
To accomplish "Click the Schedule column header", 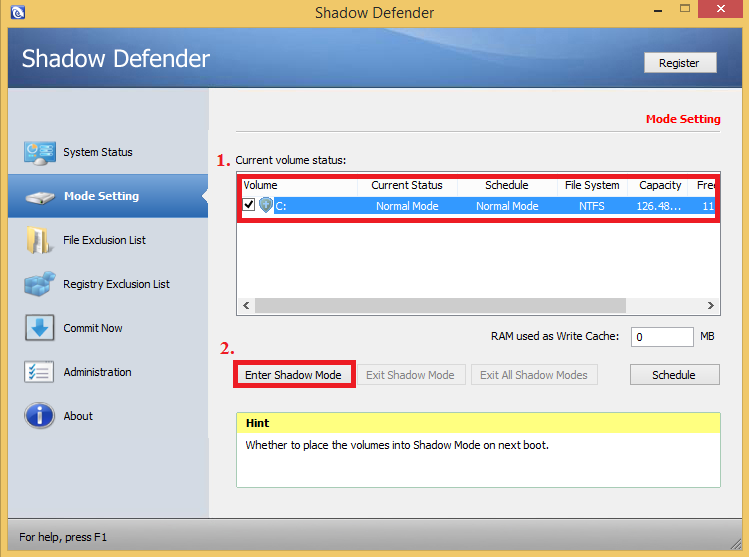I will pyautogui.click(x=507, y=186).
